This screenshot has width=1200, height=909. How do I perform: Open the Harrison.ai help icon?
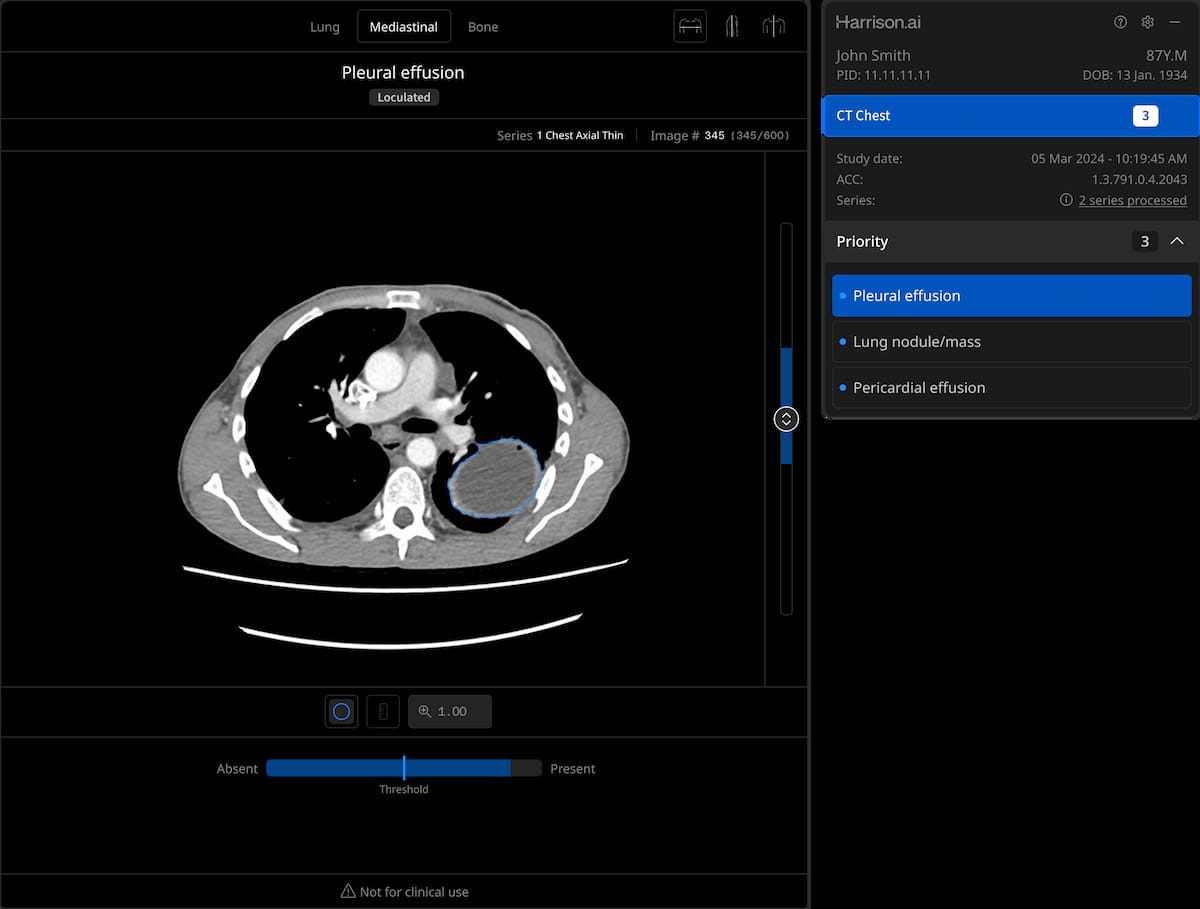(x=1120, y=22)
